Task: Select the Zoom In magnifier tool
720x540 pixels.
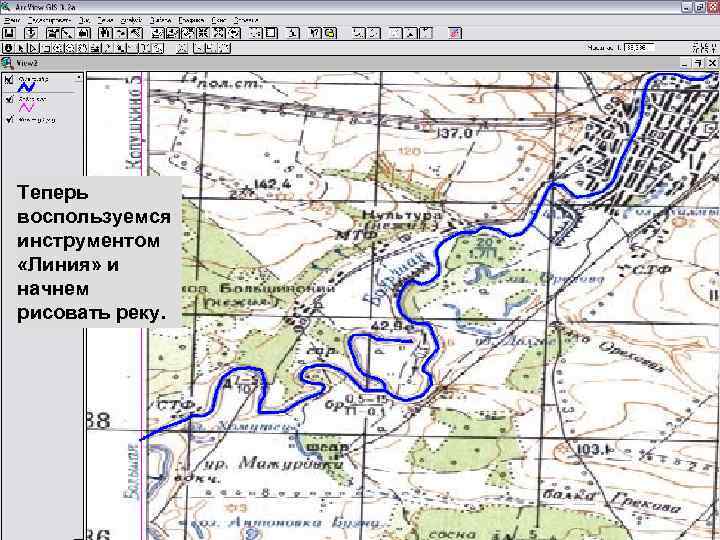Action: (58, 48)
